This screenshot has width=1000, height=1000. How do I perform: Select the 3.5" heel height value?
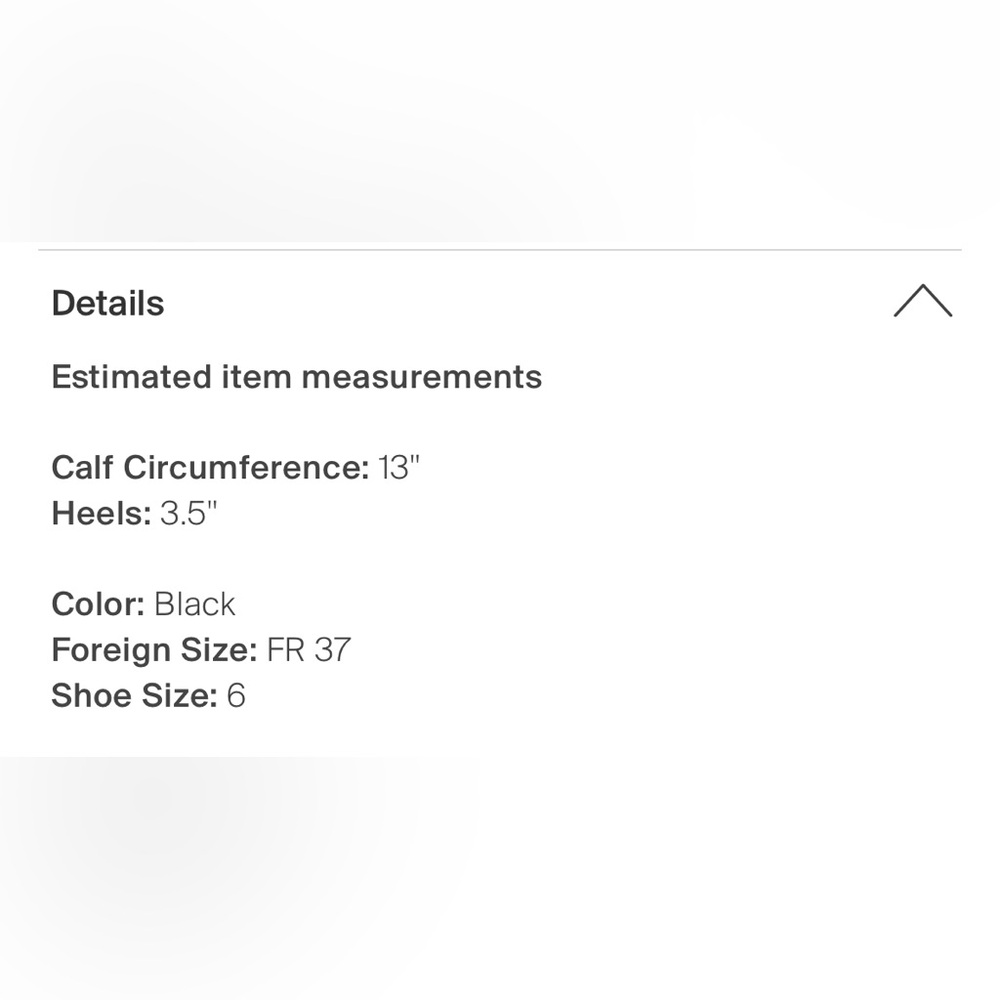189,514
